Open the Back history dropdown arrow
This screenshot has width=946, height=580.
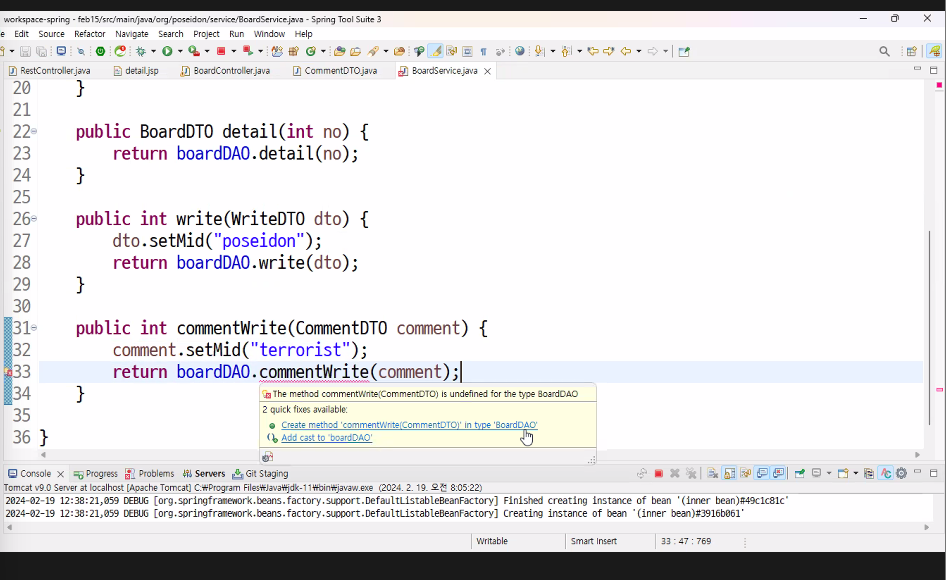click(x=639, y=51)
